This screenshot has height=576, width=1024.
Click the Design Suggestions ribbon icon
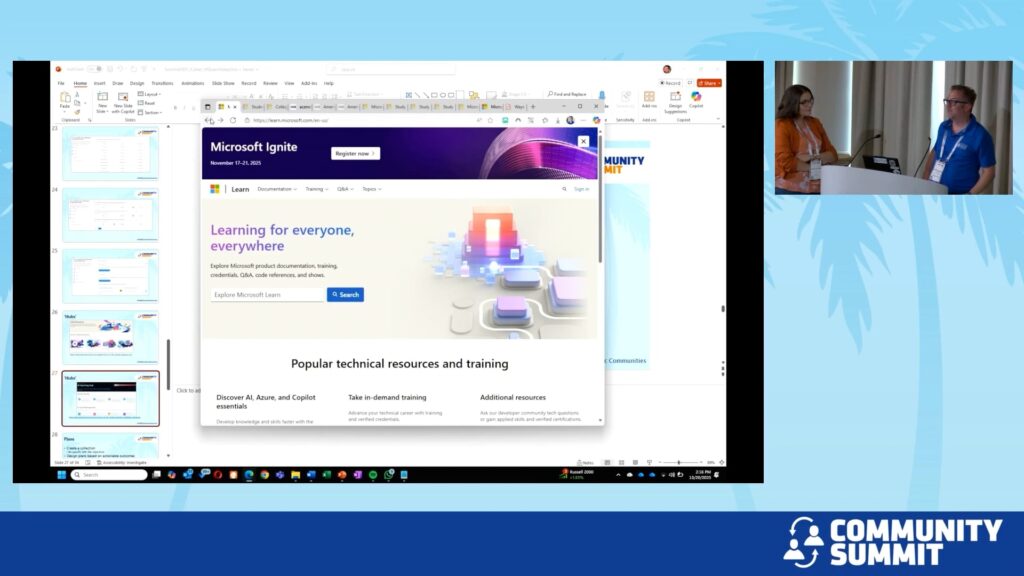tap(675, 99)
